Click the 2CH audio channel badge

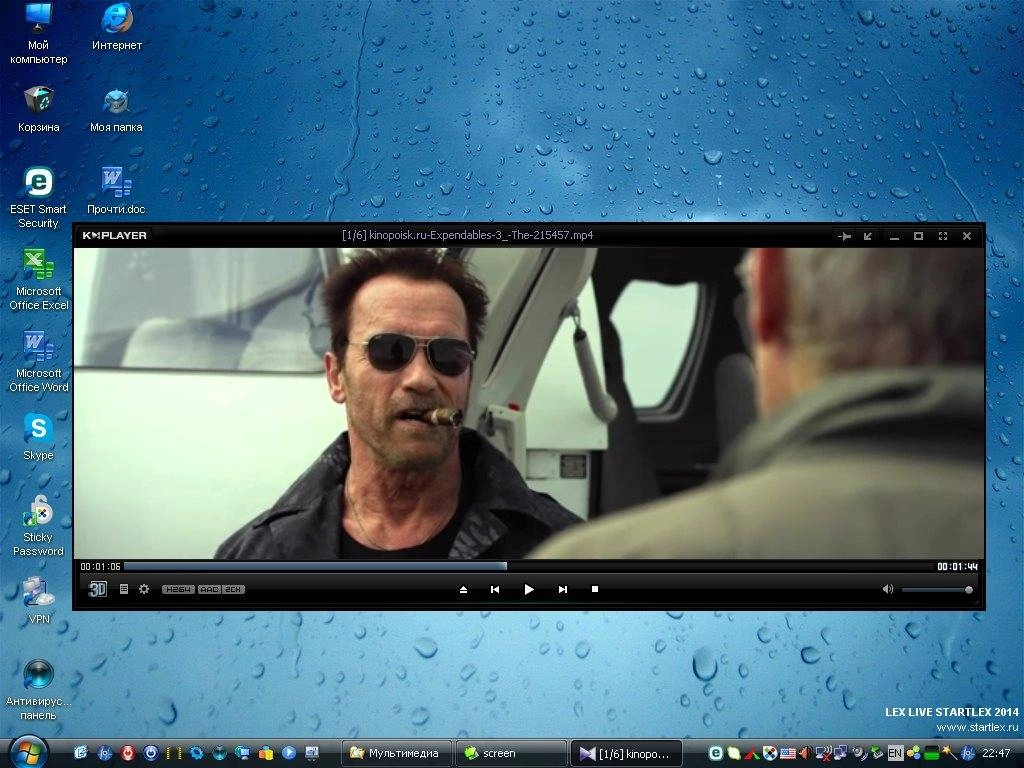tap(233, 589)
